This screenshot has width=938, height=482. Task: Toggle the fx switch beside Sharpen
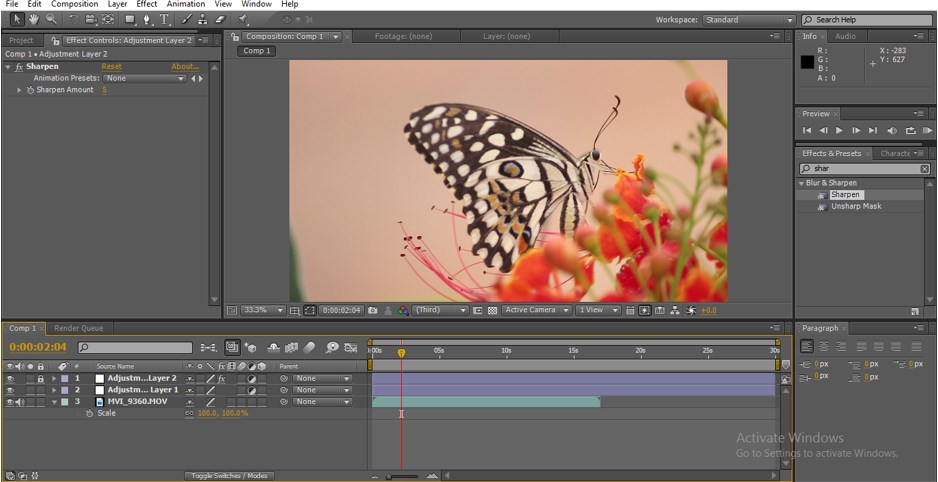click(19, 67)
